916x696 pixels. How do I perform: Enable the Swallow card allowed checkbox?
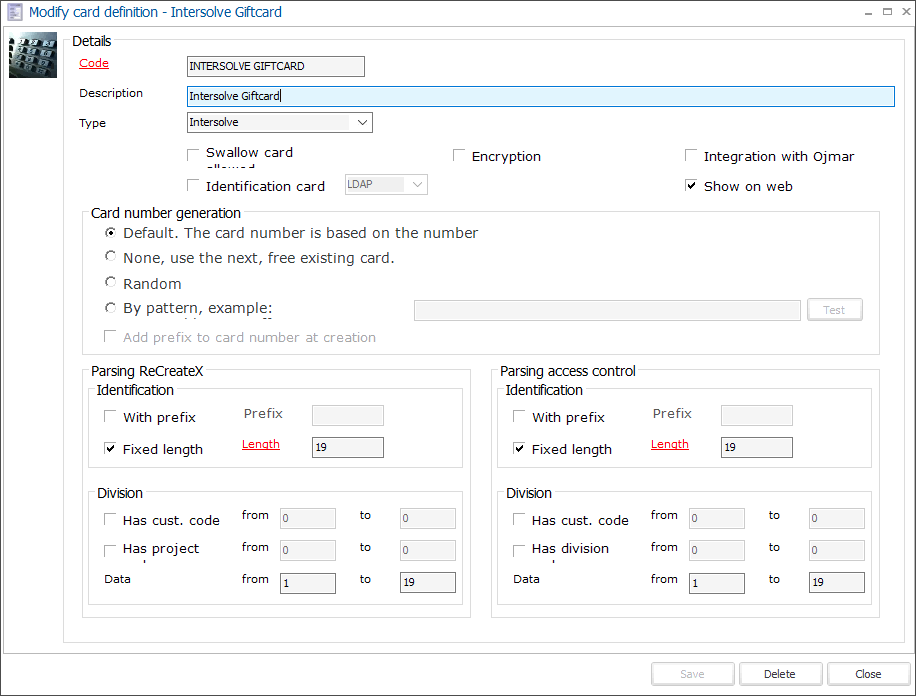(193, 155)
